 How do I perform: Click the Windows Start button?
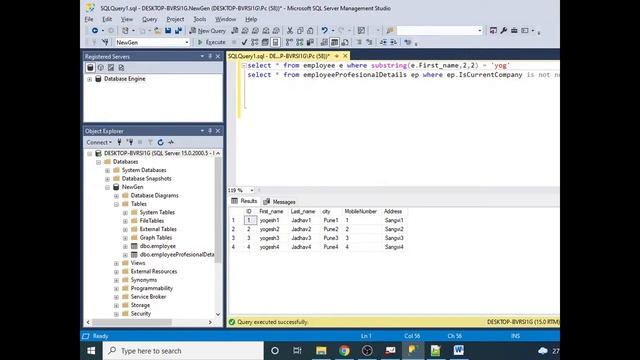[x=91, y=351]
